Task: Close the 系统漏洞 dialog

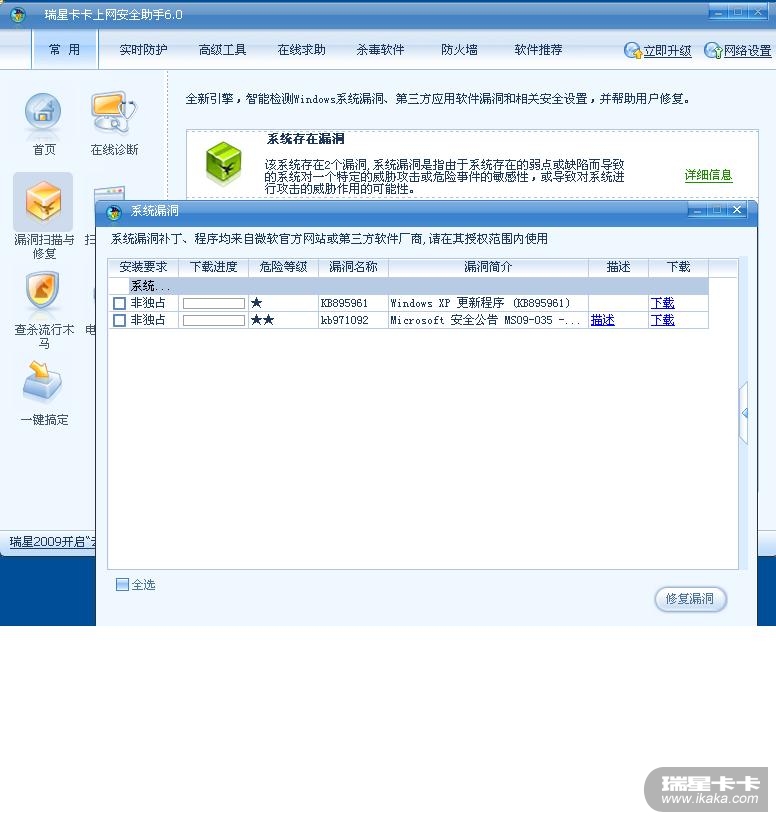Action: coord(737,210)
